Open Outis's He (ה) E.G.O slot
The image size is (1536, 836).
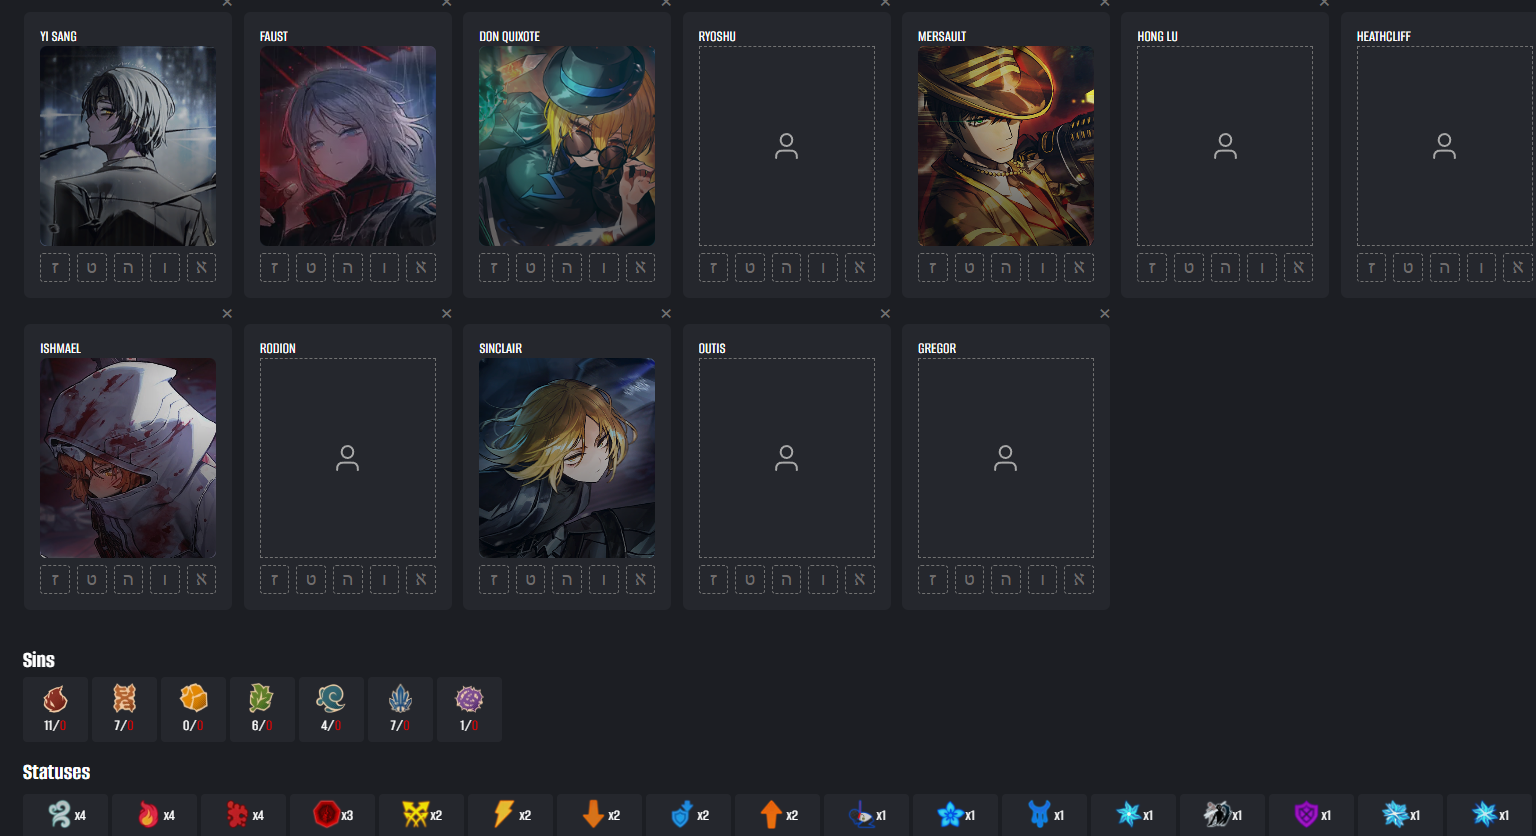click(x=787, y=580)
